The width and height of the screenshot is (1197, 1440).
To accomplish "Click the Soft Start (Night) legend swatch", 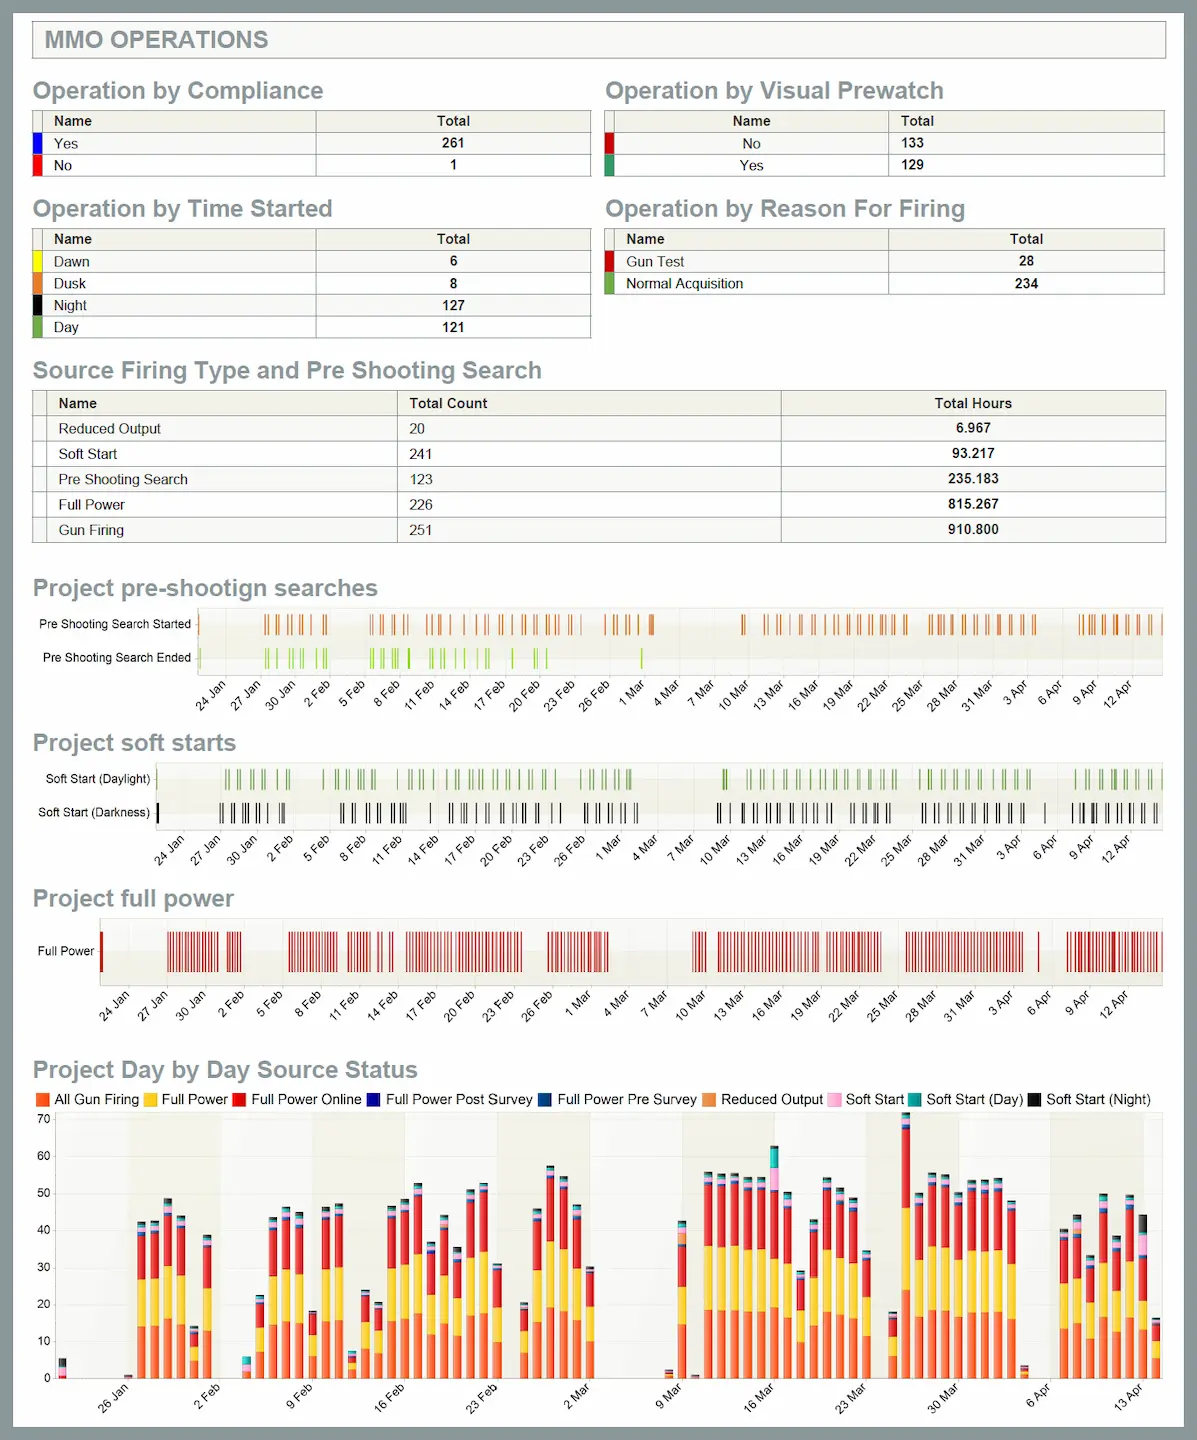I will (1035, 1100).
